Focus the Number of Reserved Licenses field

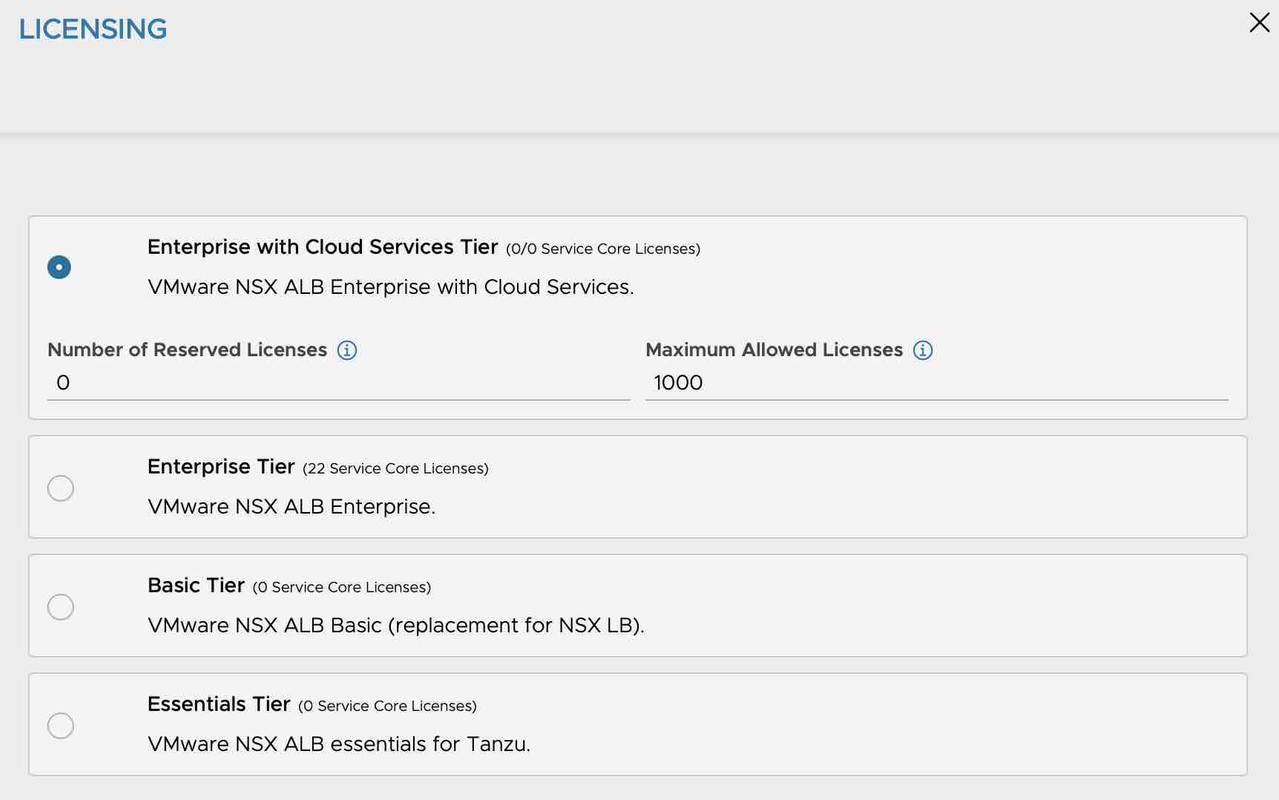pyautogui.click(x=338, y=383)
